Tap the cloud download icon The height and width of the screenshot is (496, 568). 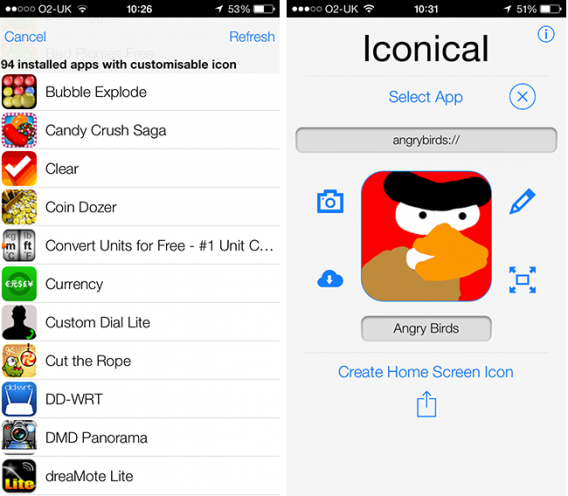click(330, 279)
